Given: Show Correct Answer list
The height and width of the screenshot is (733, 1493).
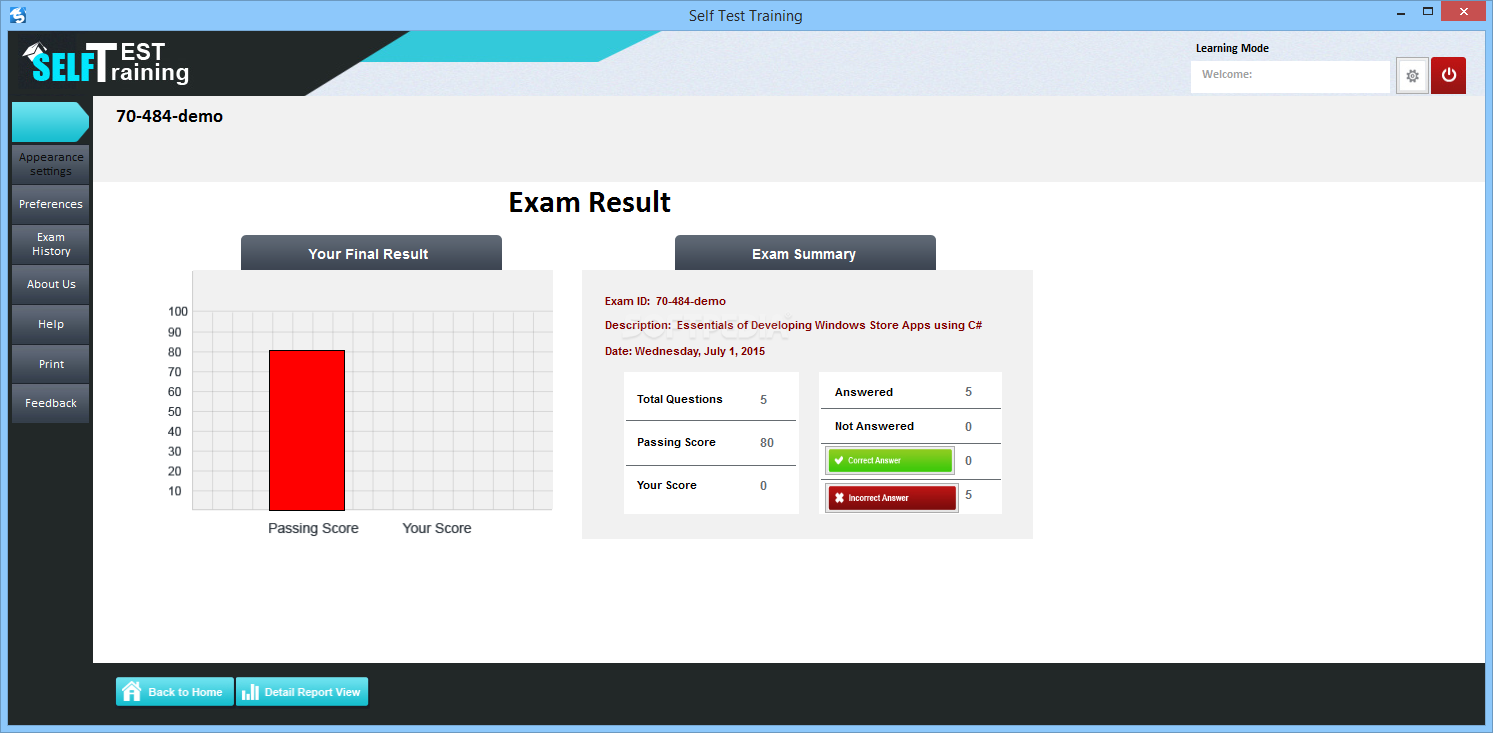Looking at the screenshot, I should pyautogui.click(x=890, y=461).
